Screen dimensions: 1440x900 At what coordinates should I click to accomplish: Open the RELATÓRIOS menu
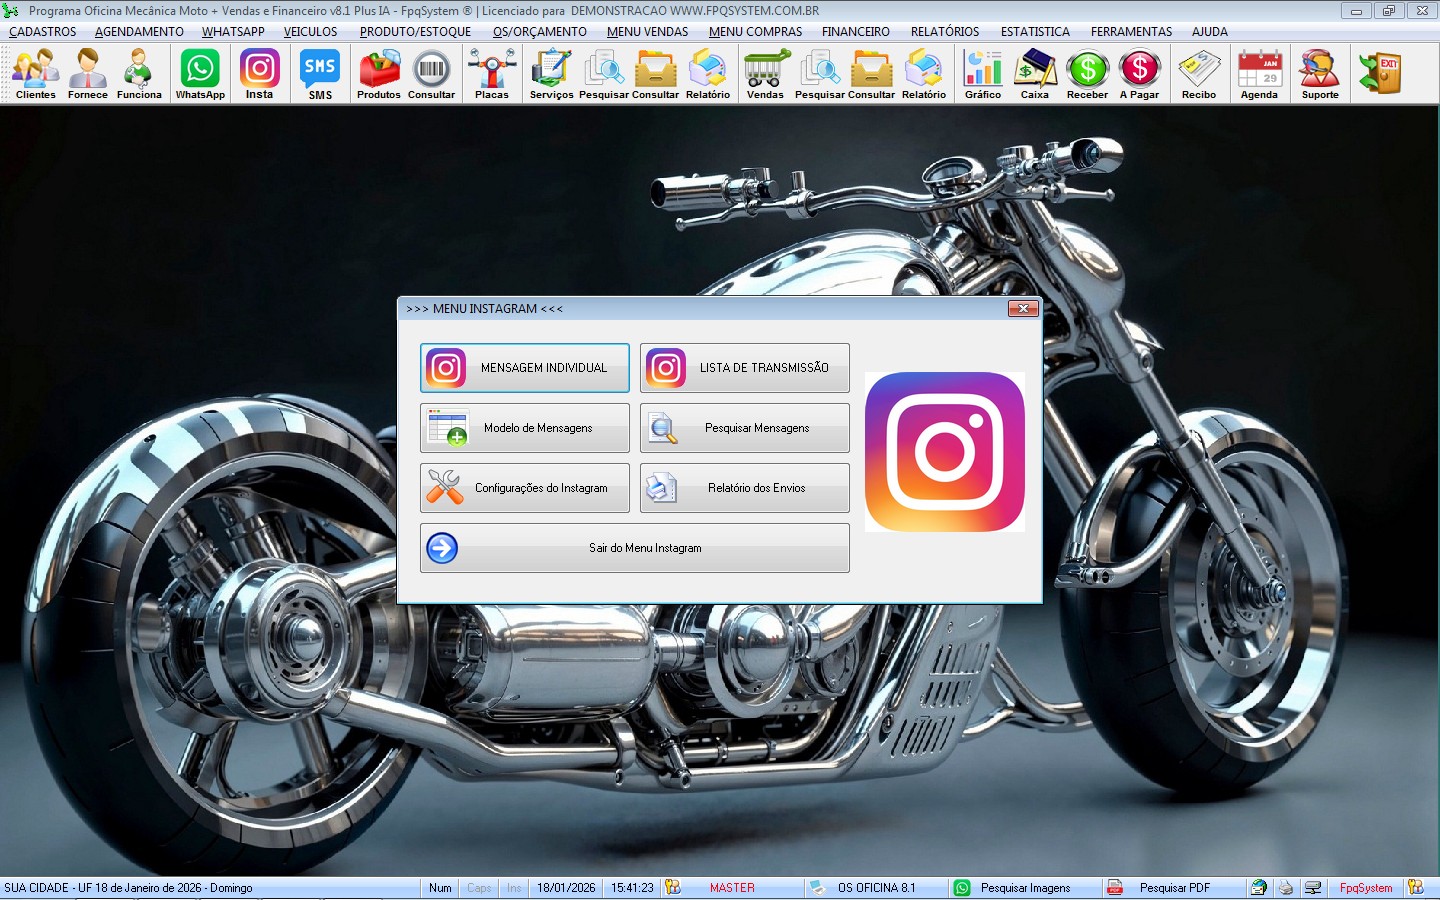point(945,32)
